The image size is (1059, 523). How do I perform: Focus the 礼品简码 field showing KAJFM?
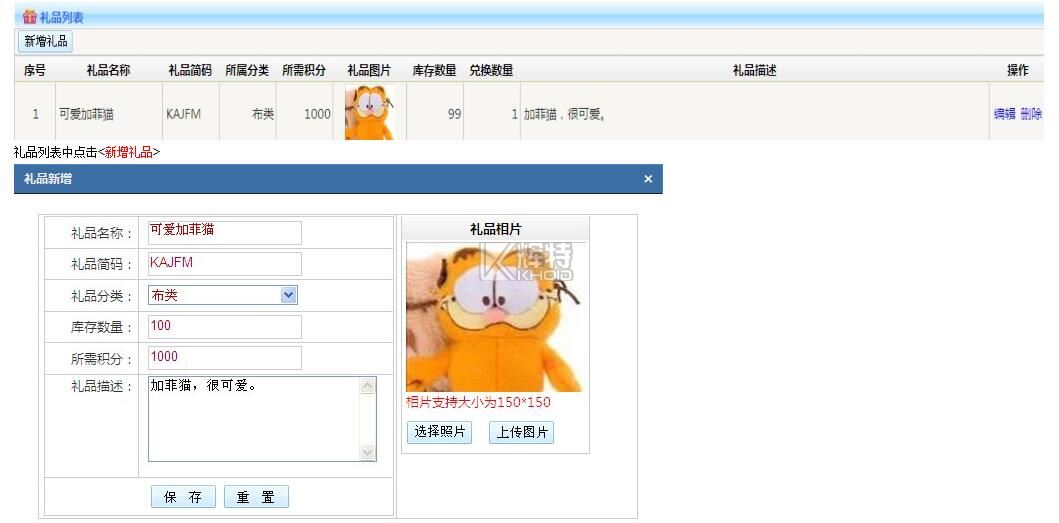tap(225, 264)
